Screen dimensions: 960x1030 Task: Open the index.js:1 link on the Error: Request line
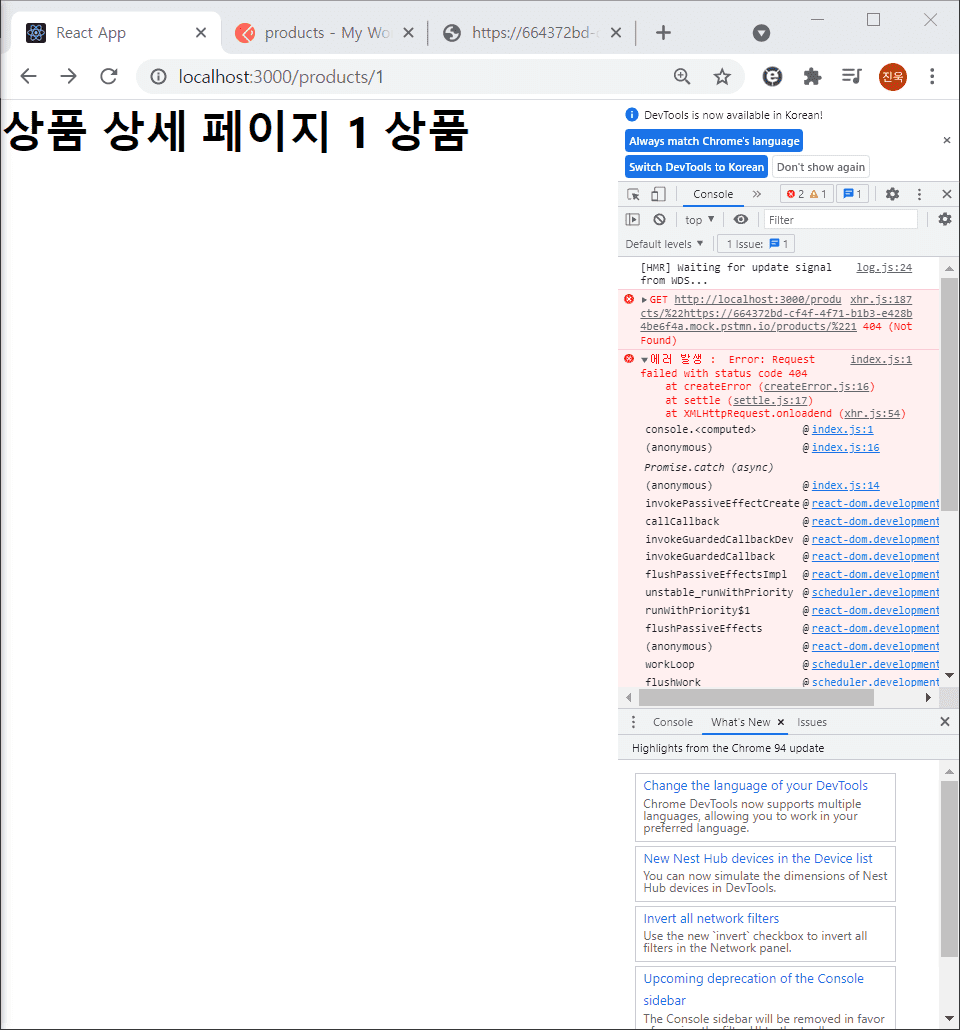point(880,360)
